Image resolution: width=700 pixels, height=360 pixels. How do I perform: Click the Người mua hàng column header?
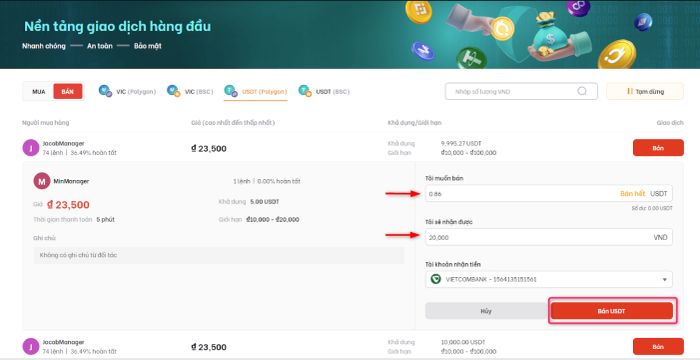(46, 122)
